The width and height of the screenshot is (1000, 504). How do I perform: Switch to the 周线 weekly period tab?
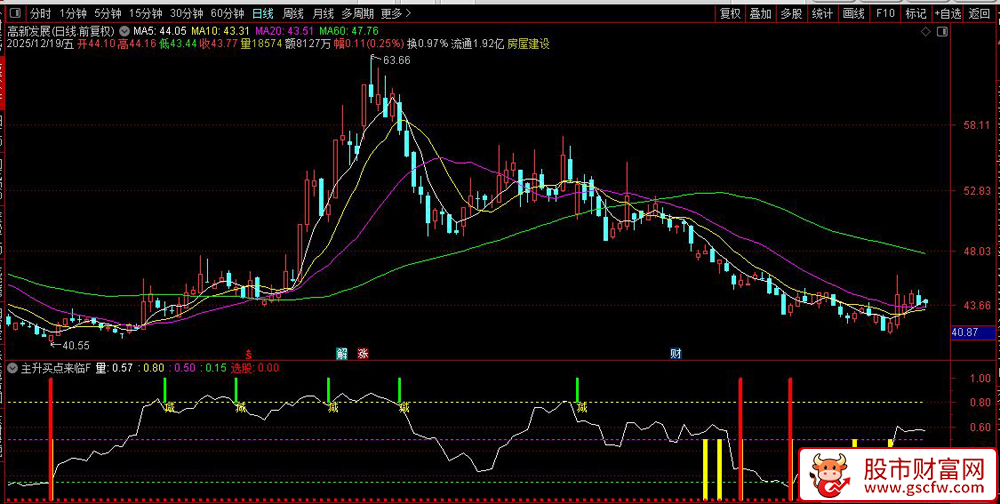pyautogui.click(x=293, y=14)
